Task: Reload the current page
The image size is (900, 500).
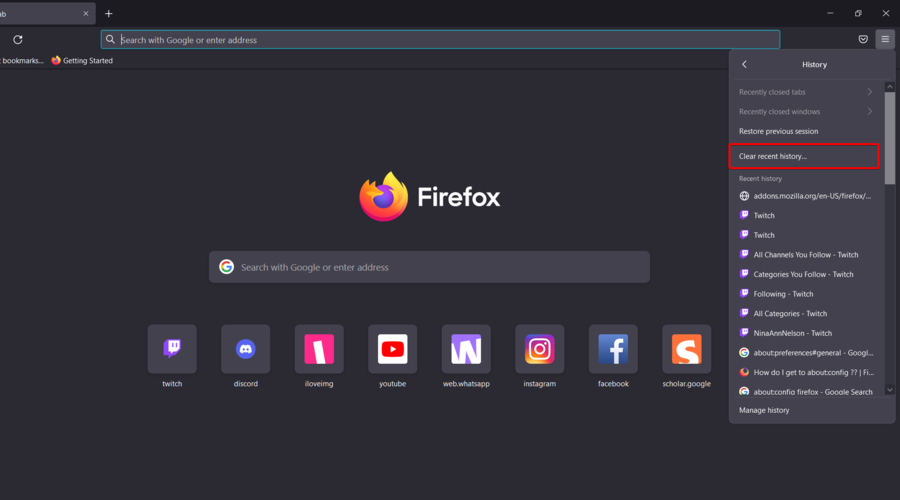Action: point(18,40)
